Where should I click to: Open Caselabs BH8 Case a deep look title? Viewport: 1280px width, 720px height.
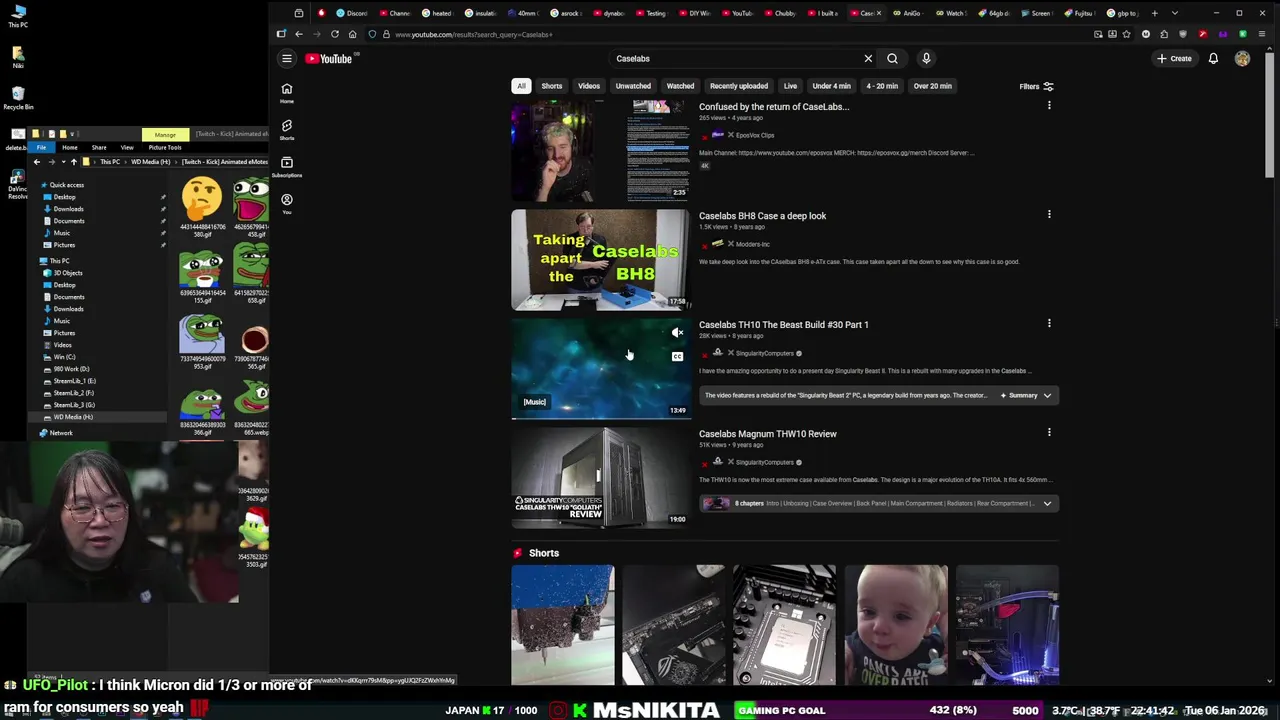[x=762, y=216]
